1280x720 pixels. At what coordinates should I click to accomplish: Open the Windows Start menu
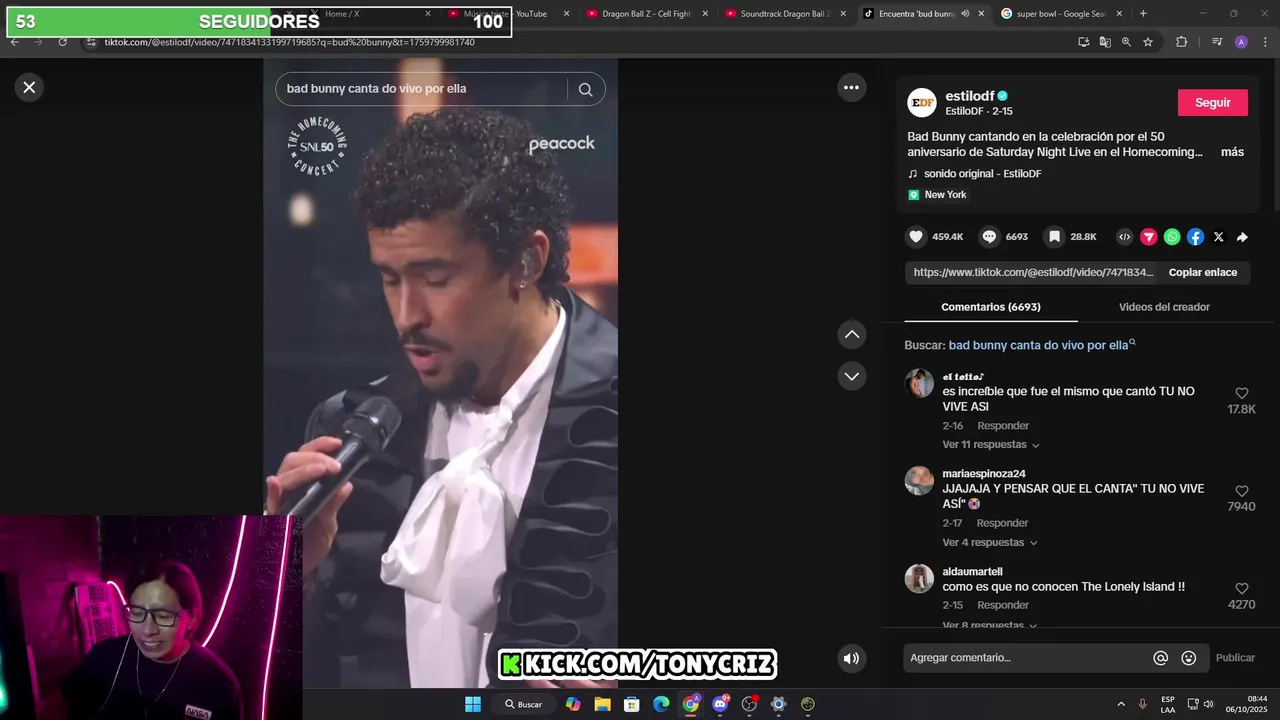coord(473,704)
